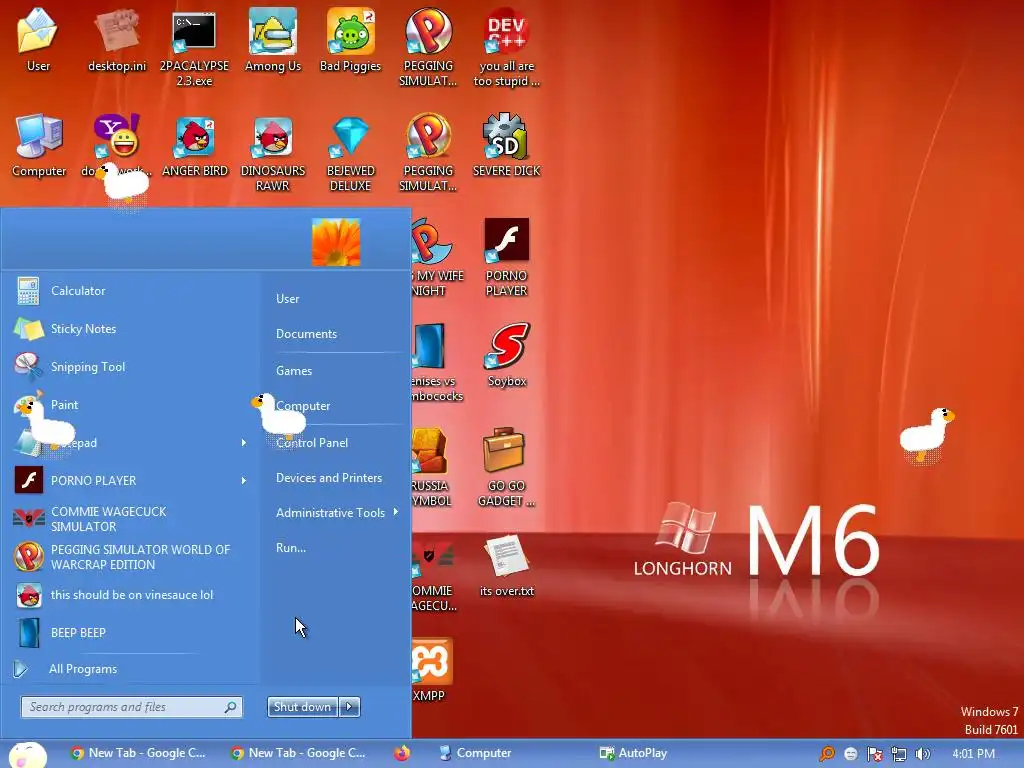Image resolution: width=1024 pixels, height=768 pixels.
Task: Open Control Panel from Start menu
Action: coord(312,442)
